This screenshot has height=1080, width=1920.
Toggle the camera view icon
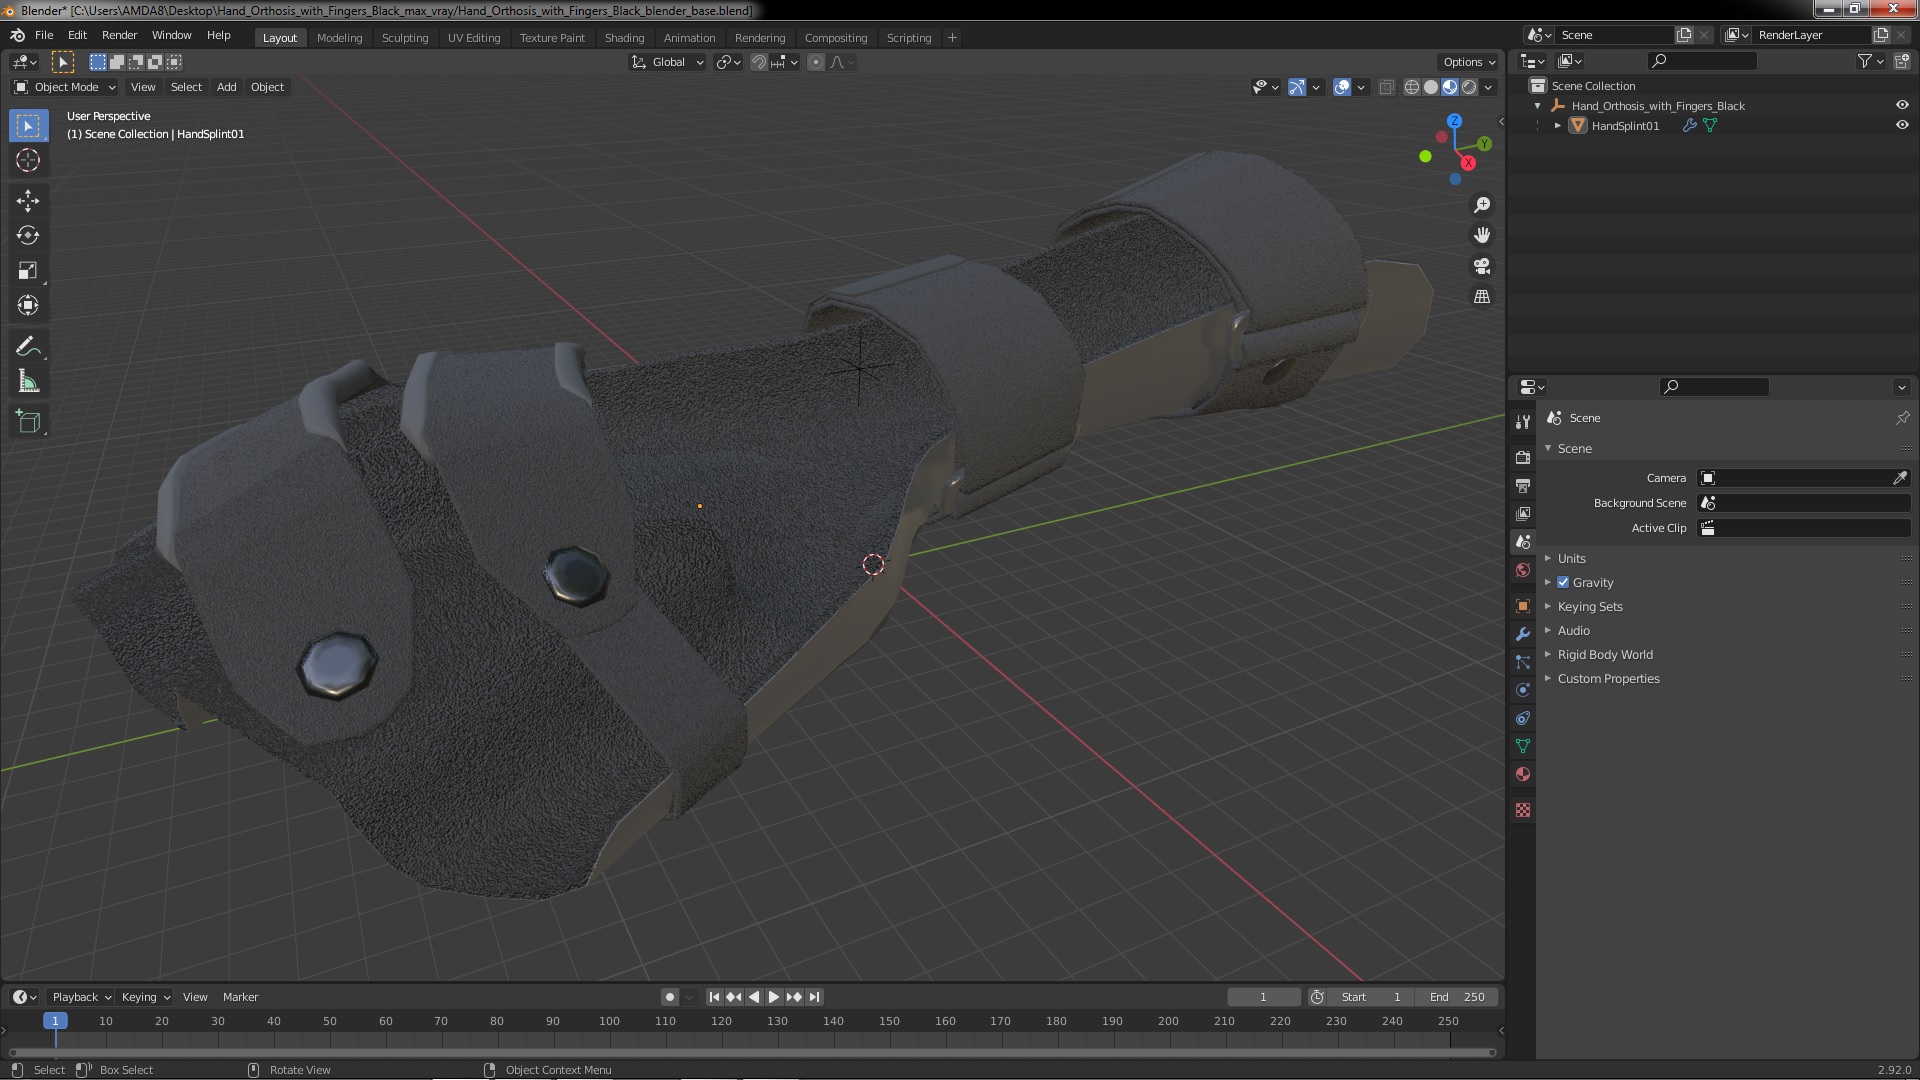click(1482, 266)
